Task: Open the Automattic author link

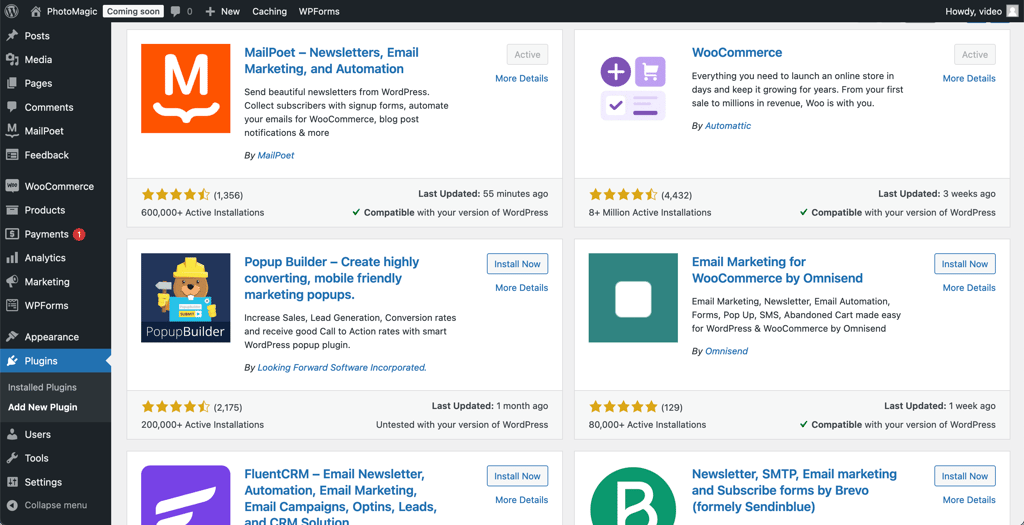Action: pos(728,125)
